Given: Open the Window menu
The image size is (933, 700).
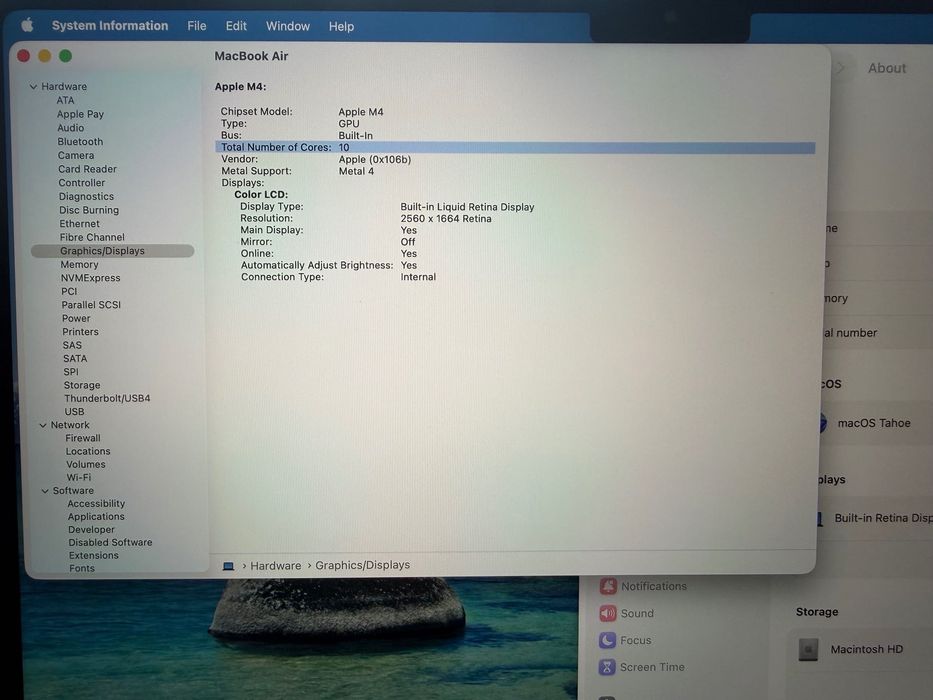Looking at the screenshot, I should click(287, 26).
